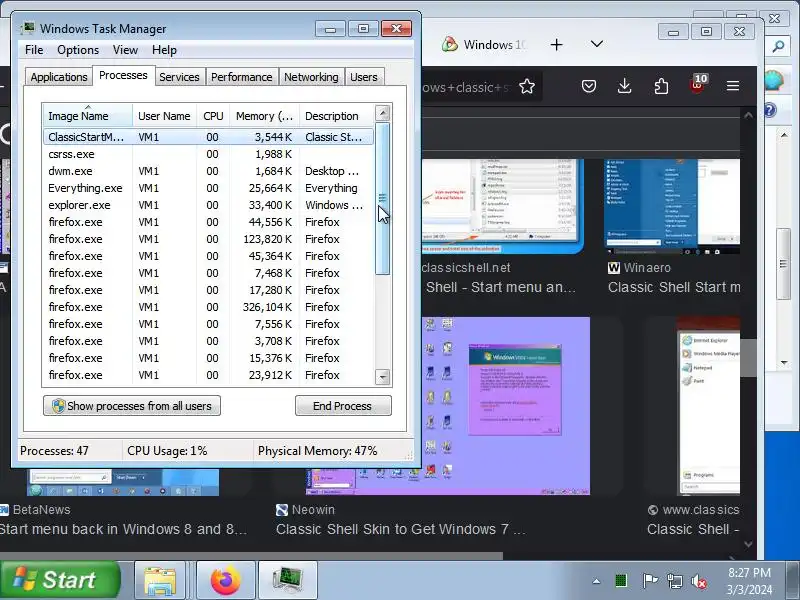This screenshot has width=800, height=600.
Task: Open the Firefox Downloads panel icon
Action: pos(624,86)
